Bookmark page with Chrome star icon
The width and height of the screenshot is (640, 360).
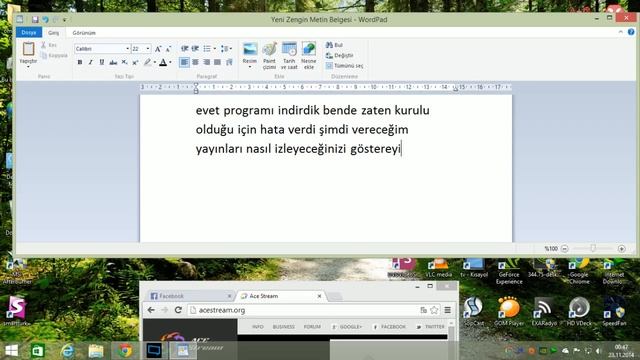(434, 310)
